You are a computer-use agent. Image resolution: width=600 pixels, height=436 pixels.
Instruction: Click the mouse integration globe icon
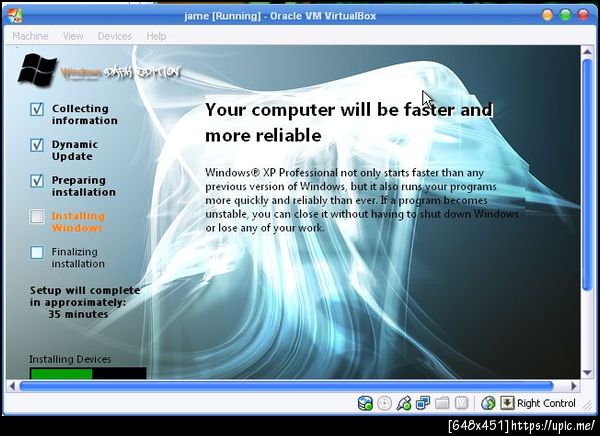click(x=488, y=403)
